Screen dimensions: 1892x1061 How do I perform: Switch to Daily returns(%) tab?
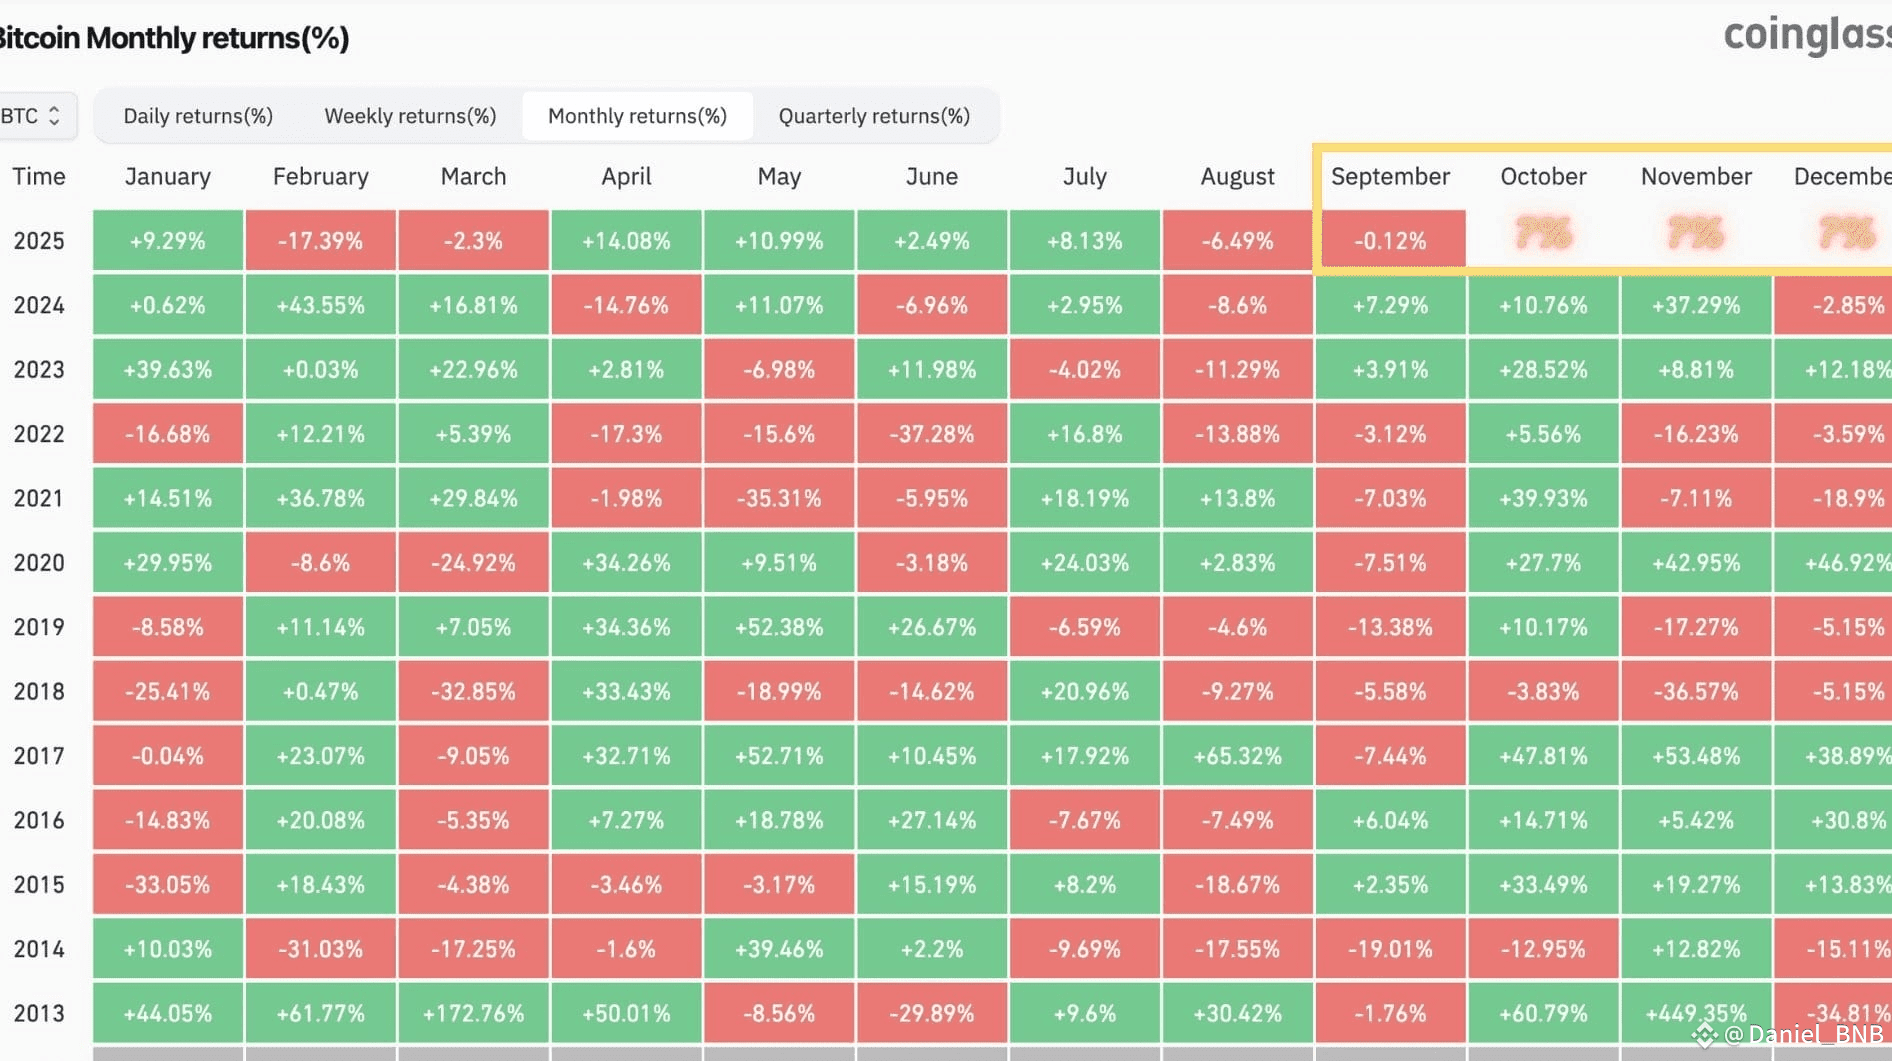pyautogui.click(x=198, y=116)
